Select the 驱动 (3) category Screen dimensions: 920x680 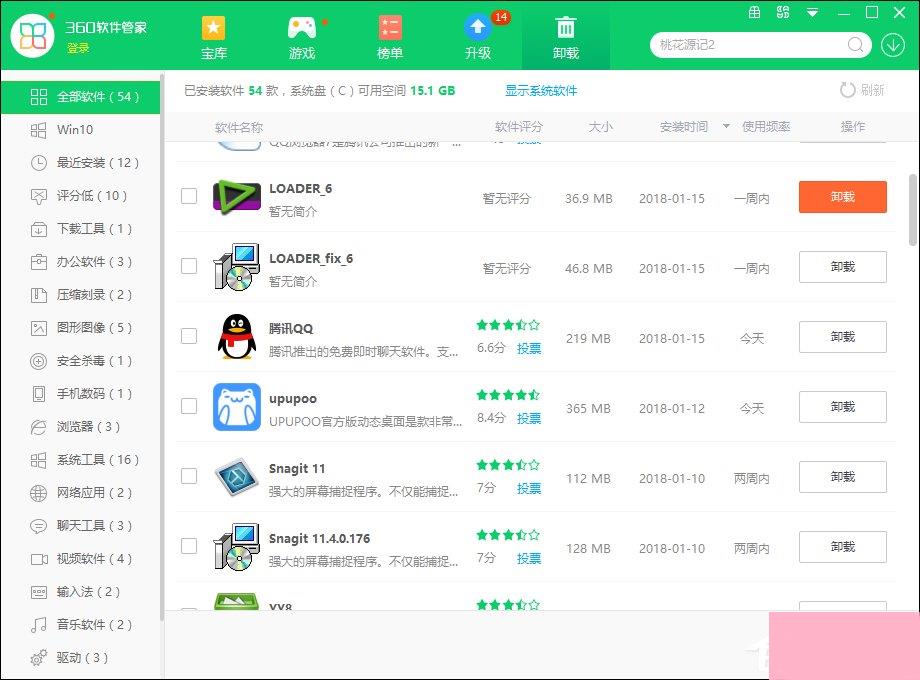(x=80, y=657)
